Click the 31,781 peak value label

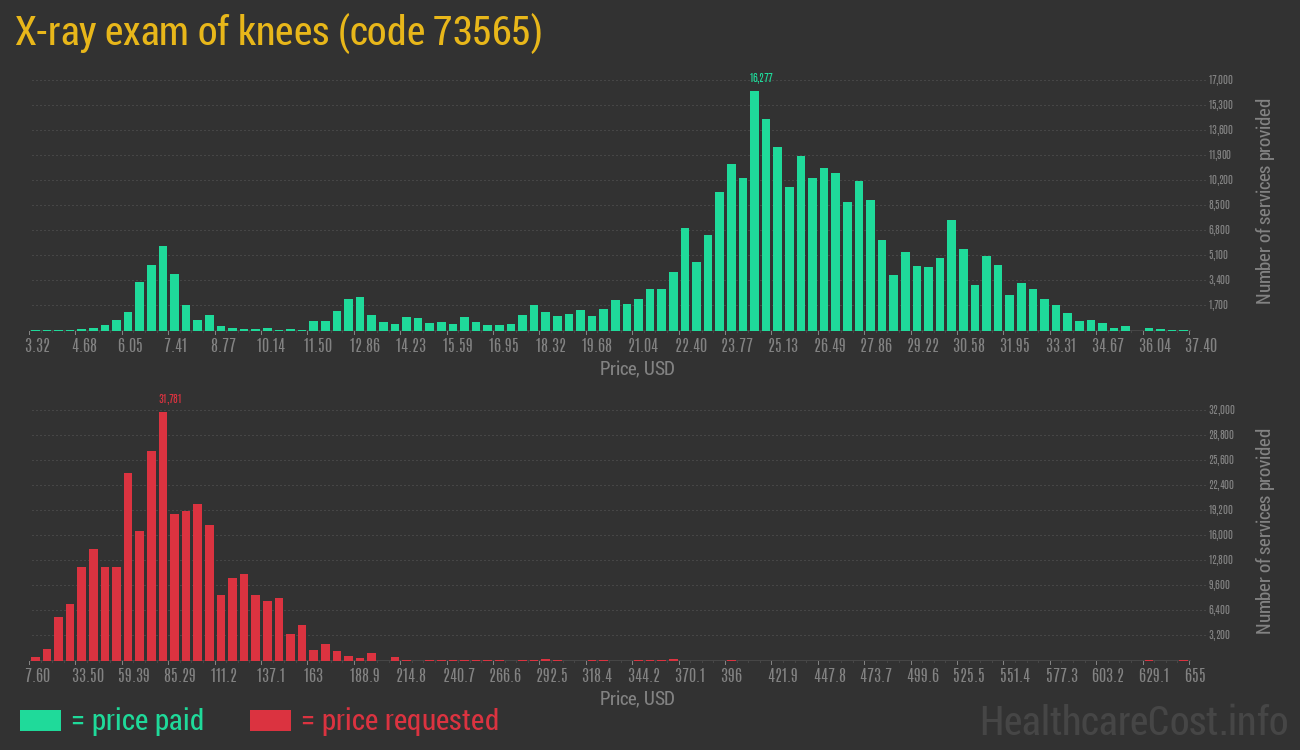(170, 399)
